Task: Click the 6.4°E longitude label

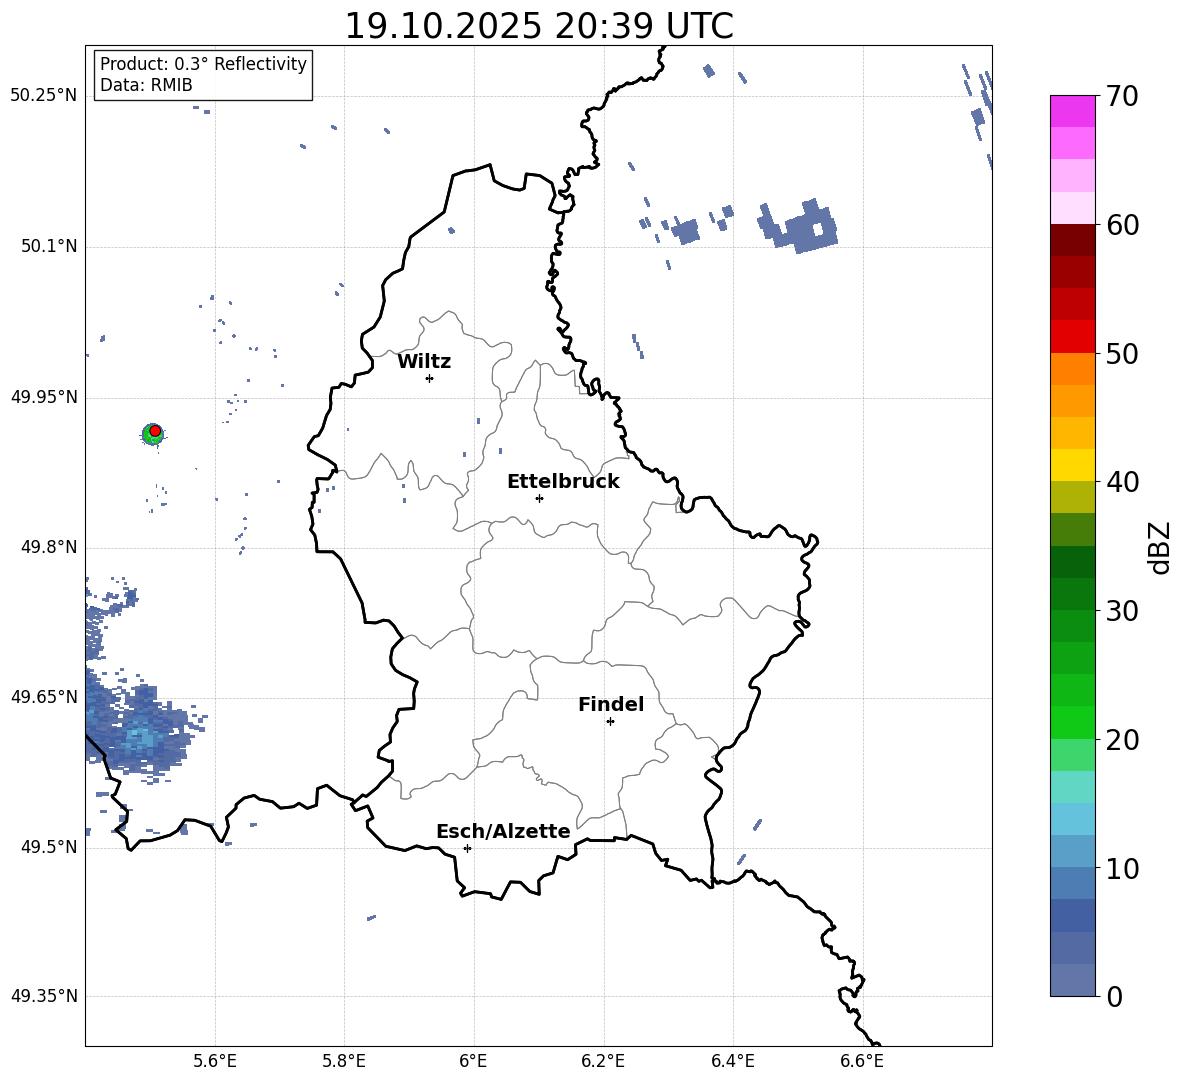Action: 732,1061
